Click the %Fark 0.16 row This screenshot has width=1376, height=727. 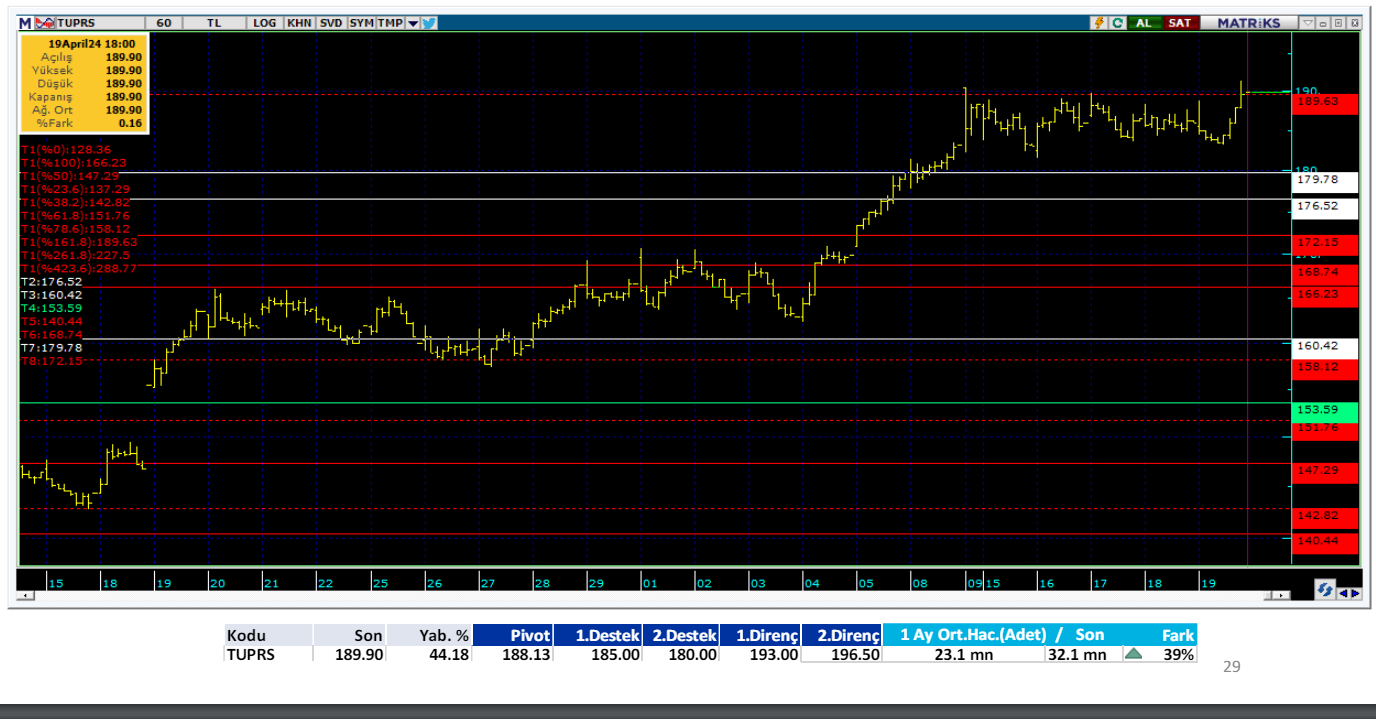point(84,123)
